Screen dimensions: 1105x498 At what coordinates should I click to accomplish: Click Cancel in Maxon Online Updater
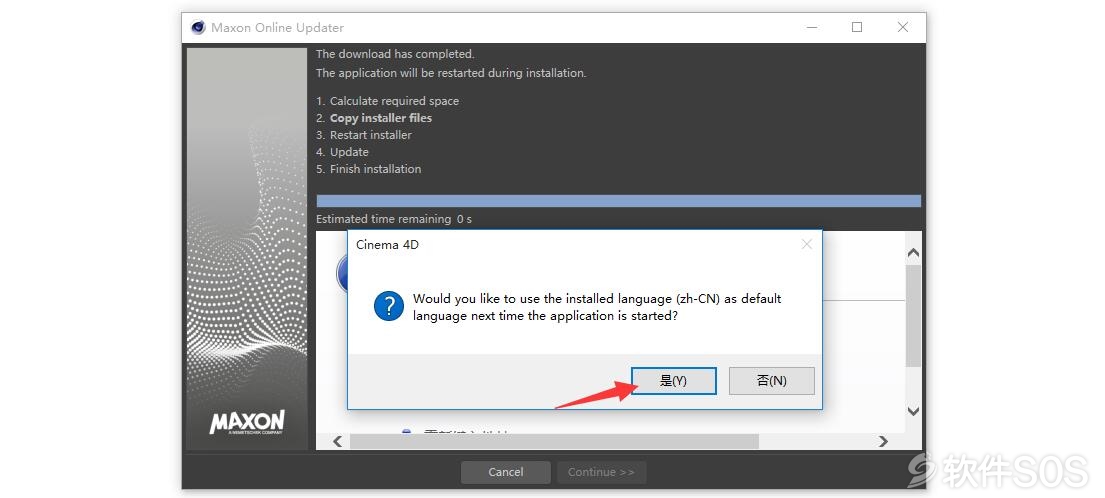click(x=506, y=472)
